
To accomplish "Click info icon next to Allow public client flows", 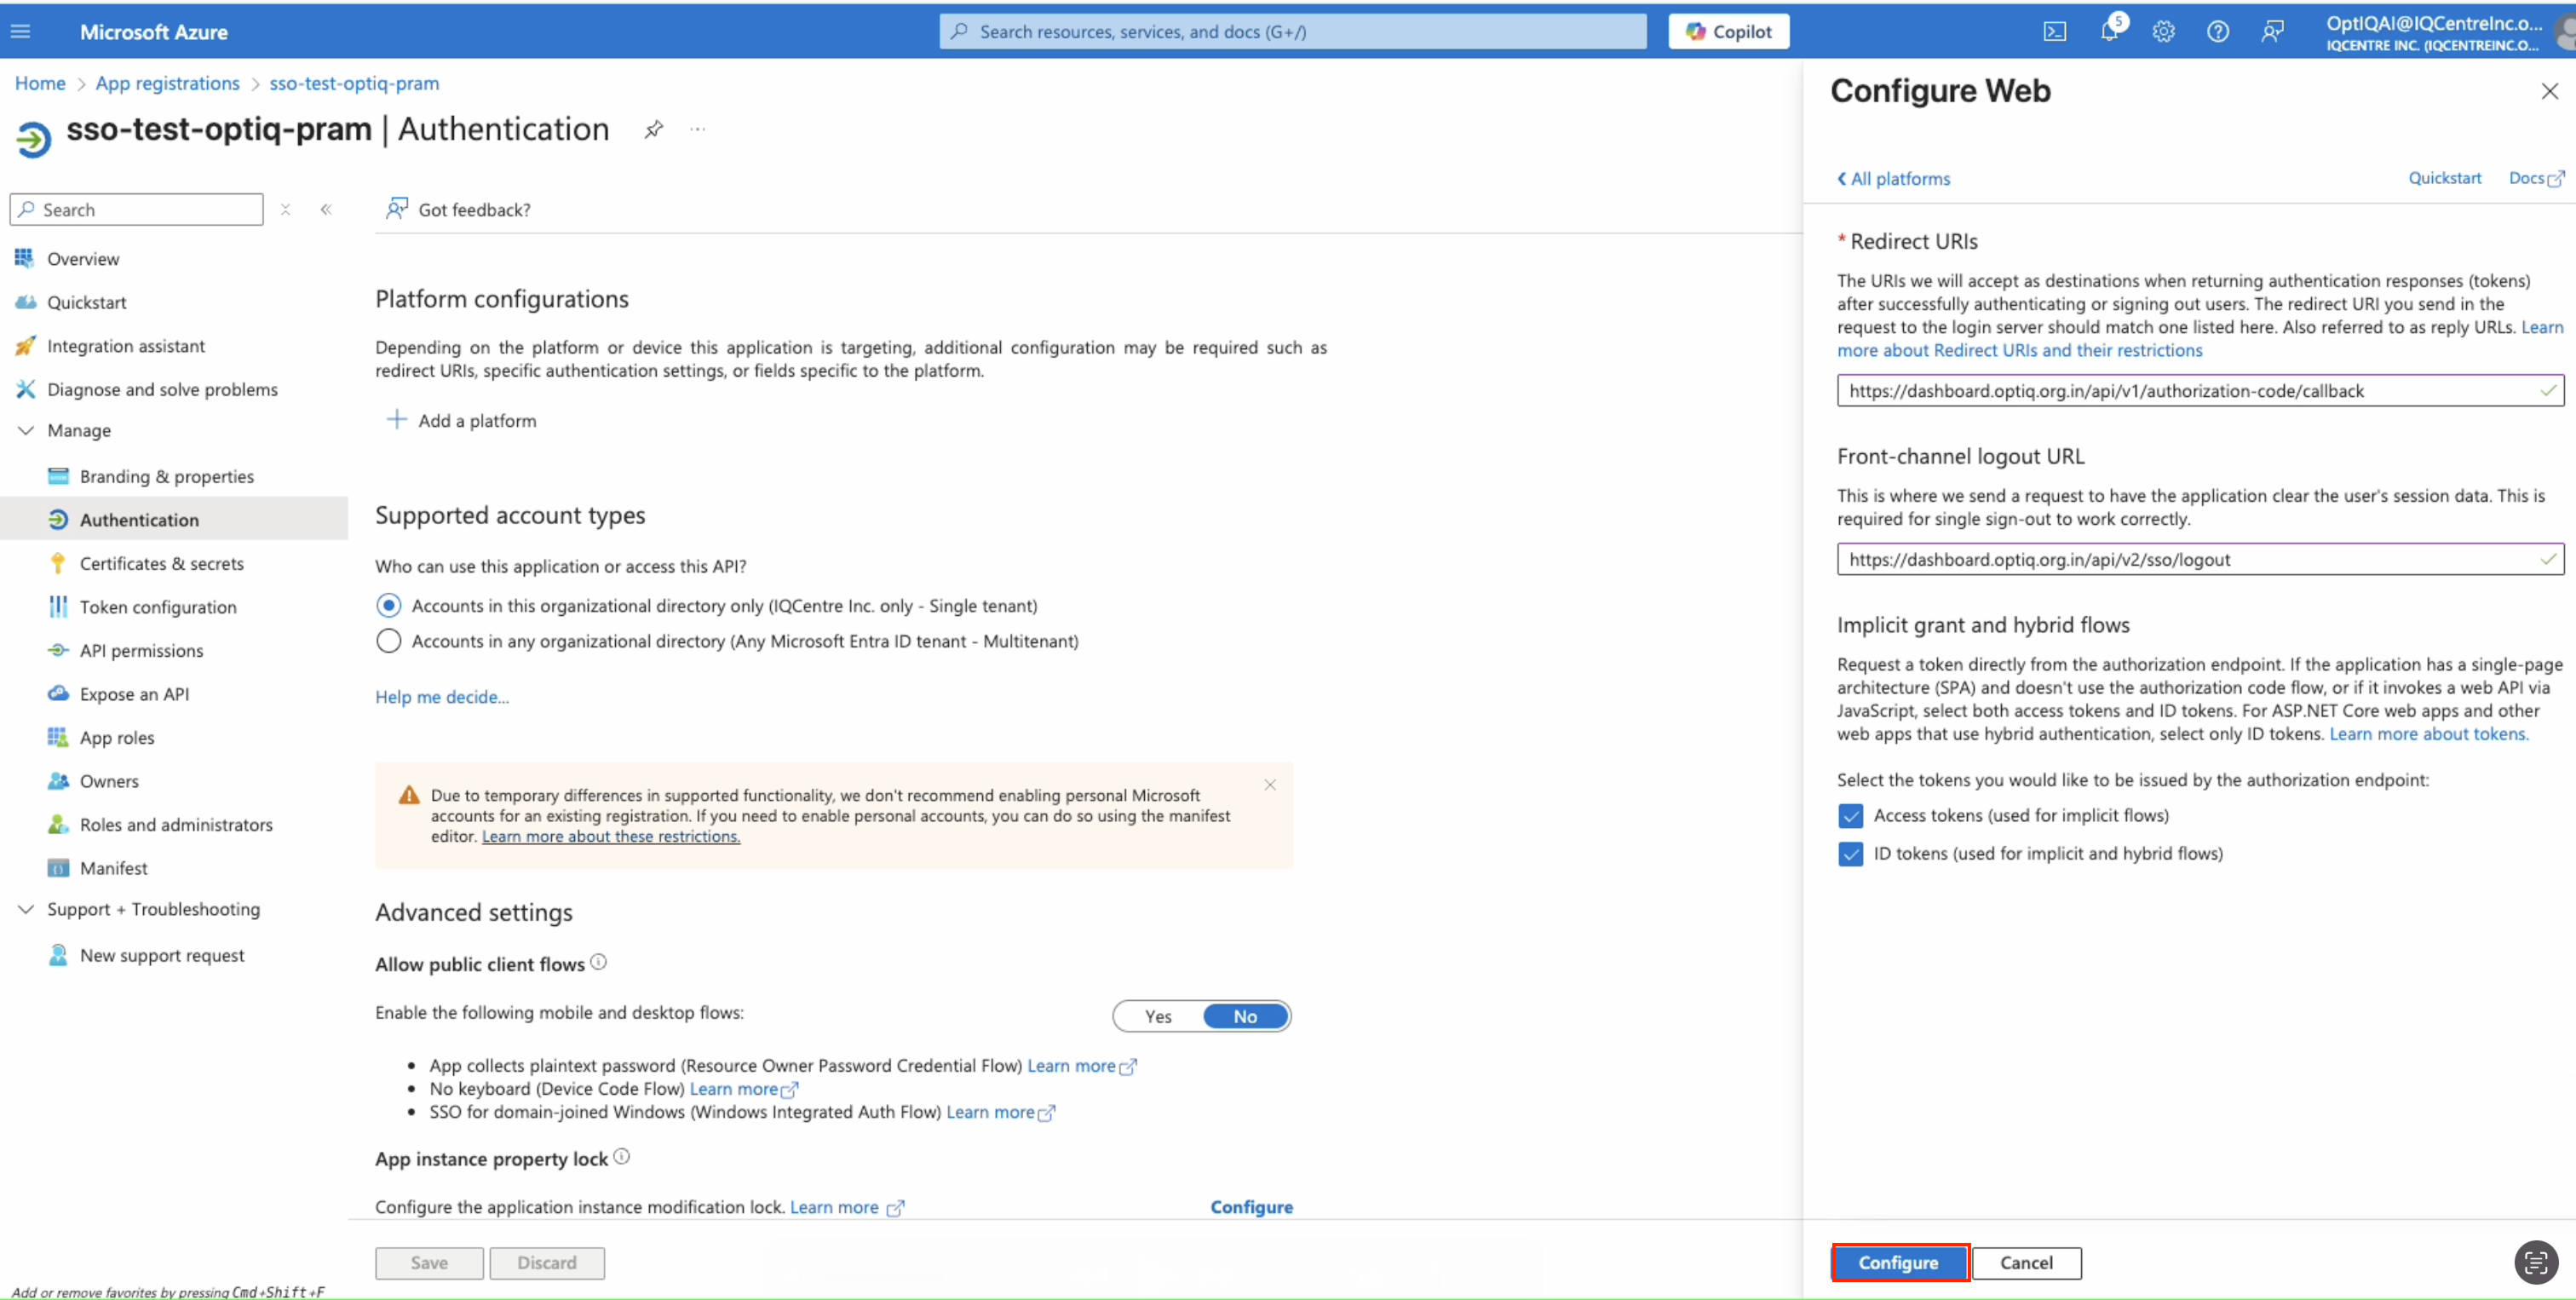I will pyautogui.click(x=598, y=962).
